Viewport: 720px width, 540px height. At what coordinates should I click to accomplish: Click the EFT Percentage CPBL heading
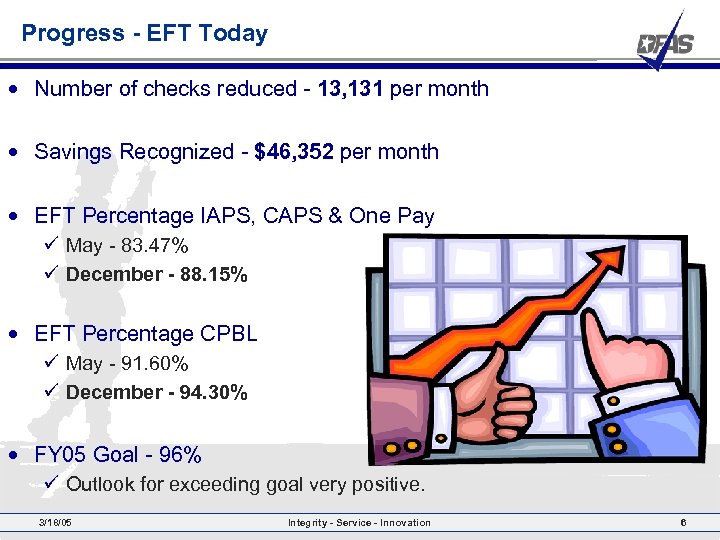click(146, 334)
